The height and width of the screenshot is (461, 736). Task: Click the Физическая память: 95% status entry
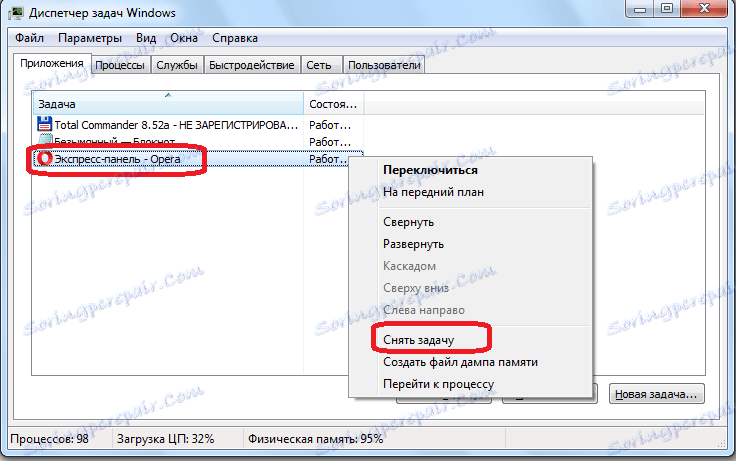coord(315,439)
